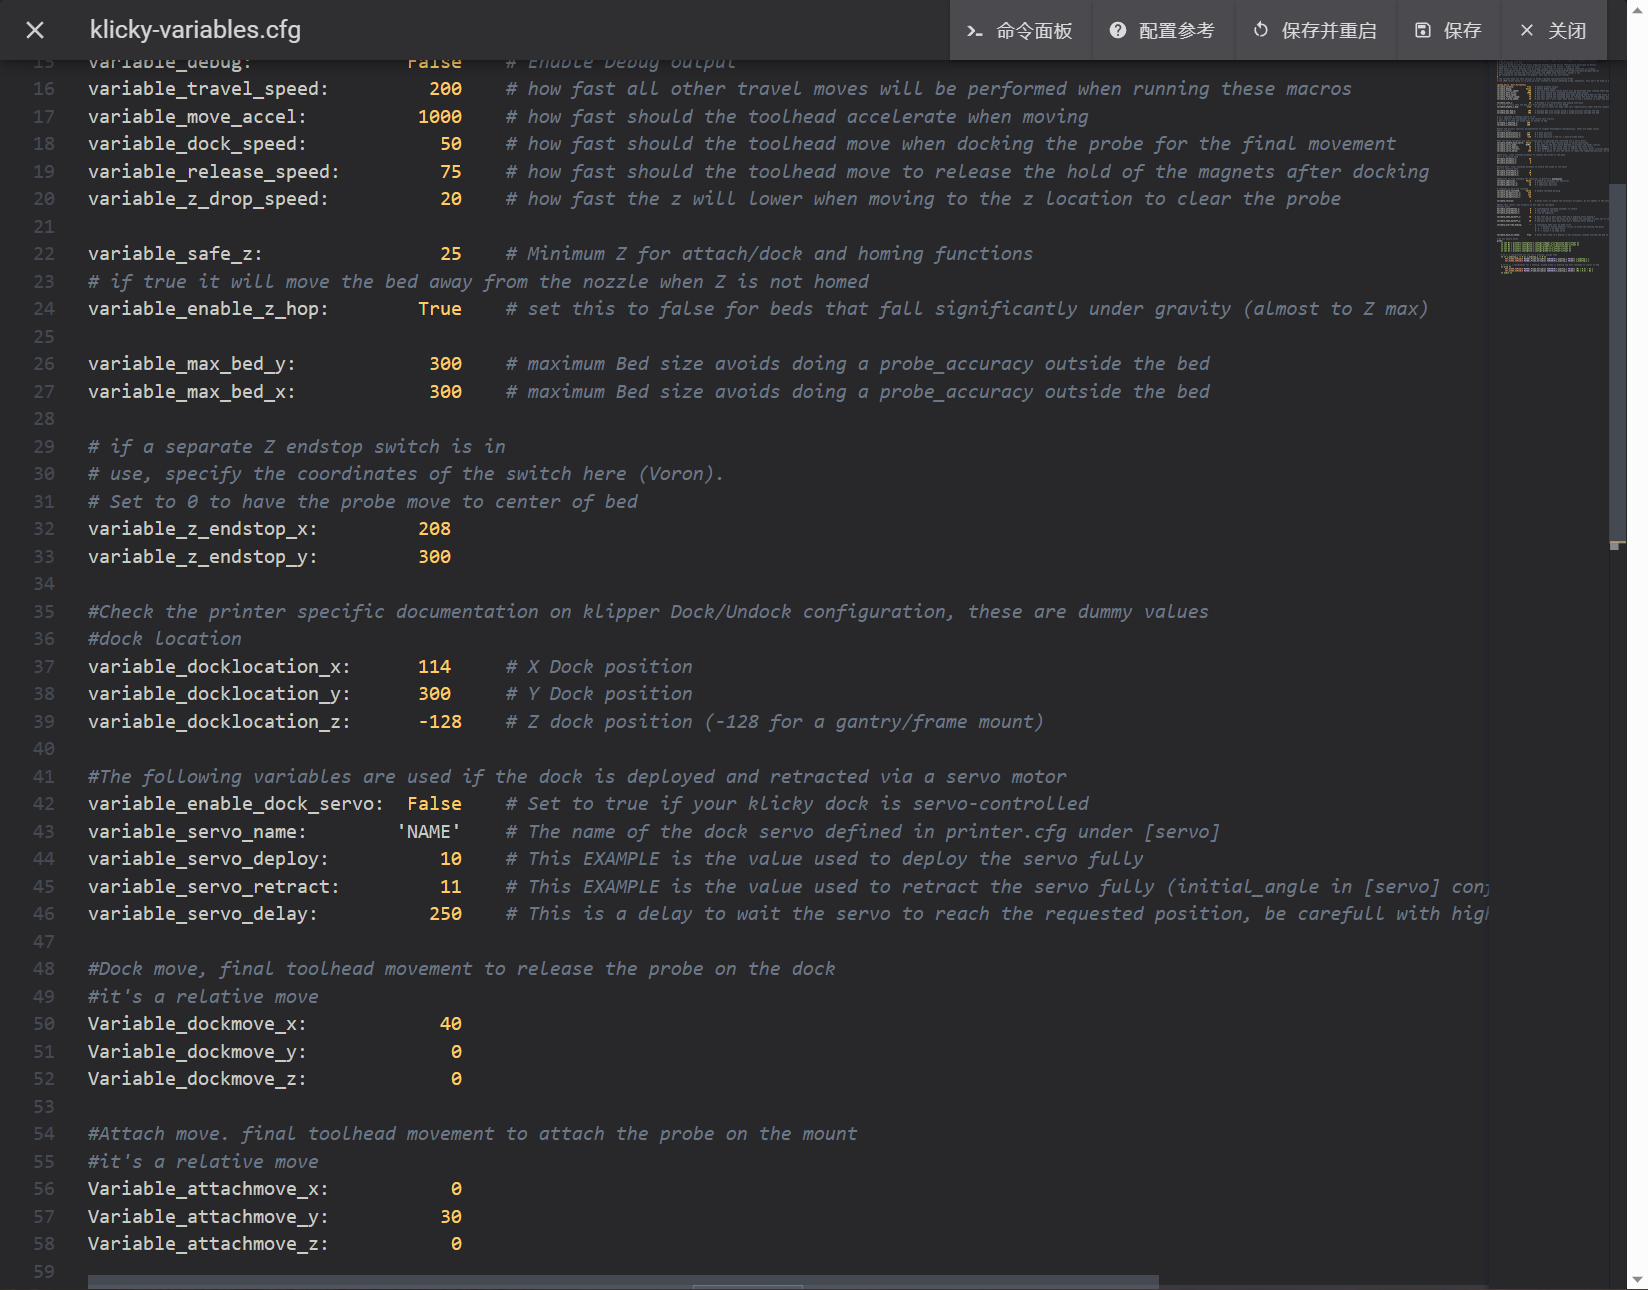Click the 保存 save button
Viewport: 1648px width, 1290px height.
1449,31
